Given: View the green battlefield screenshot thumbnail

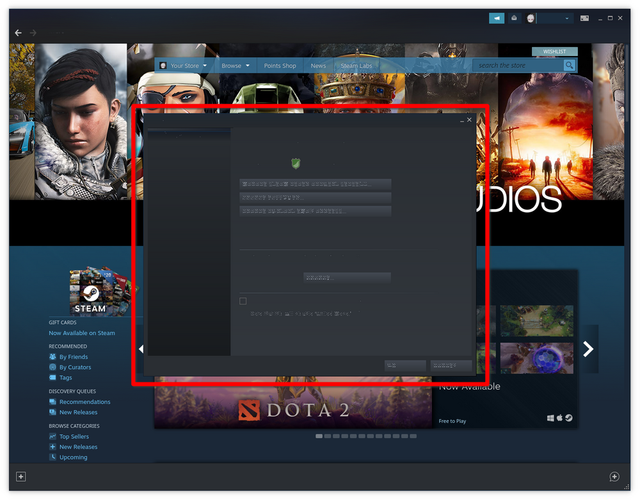Looking at the screenshot, I should pyautogui.click(x=536, y=321).
